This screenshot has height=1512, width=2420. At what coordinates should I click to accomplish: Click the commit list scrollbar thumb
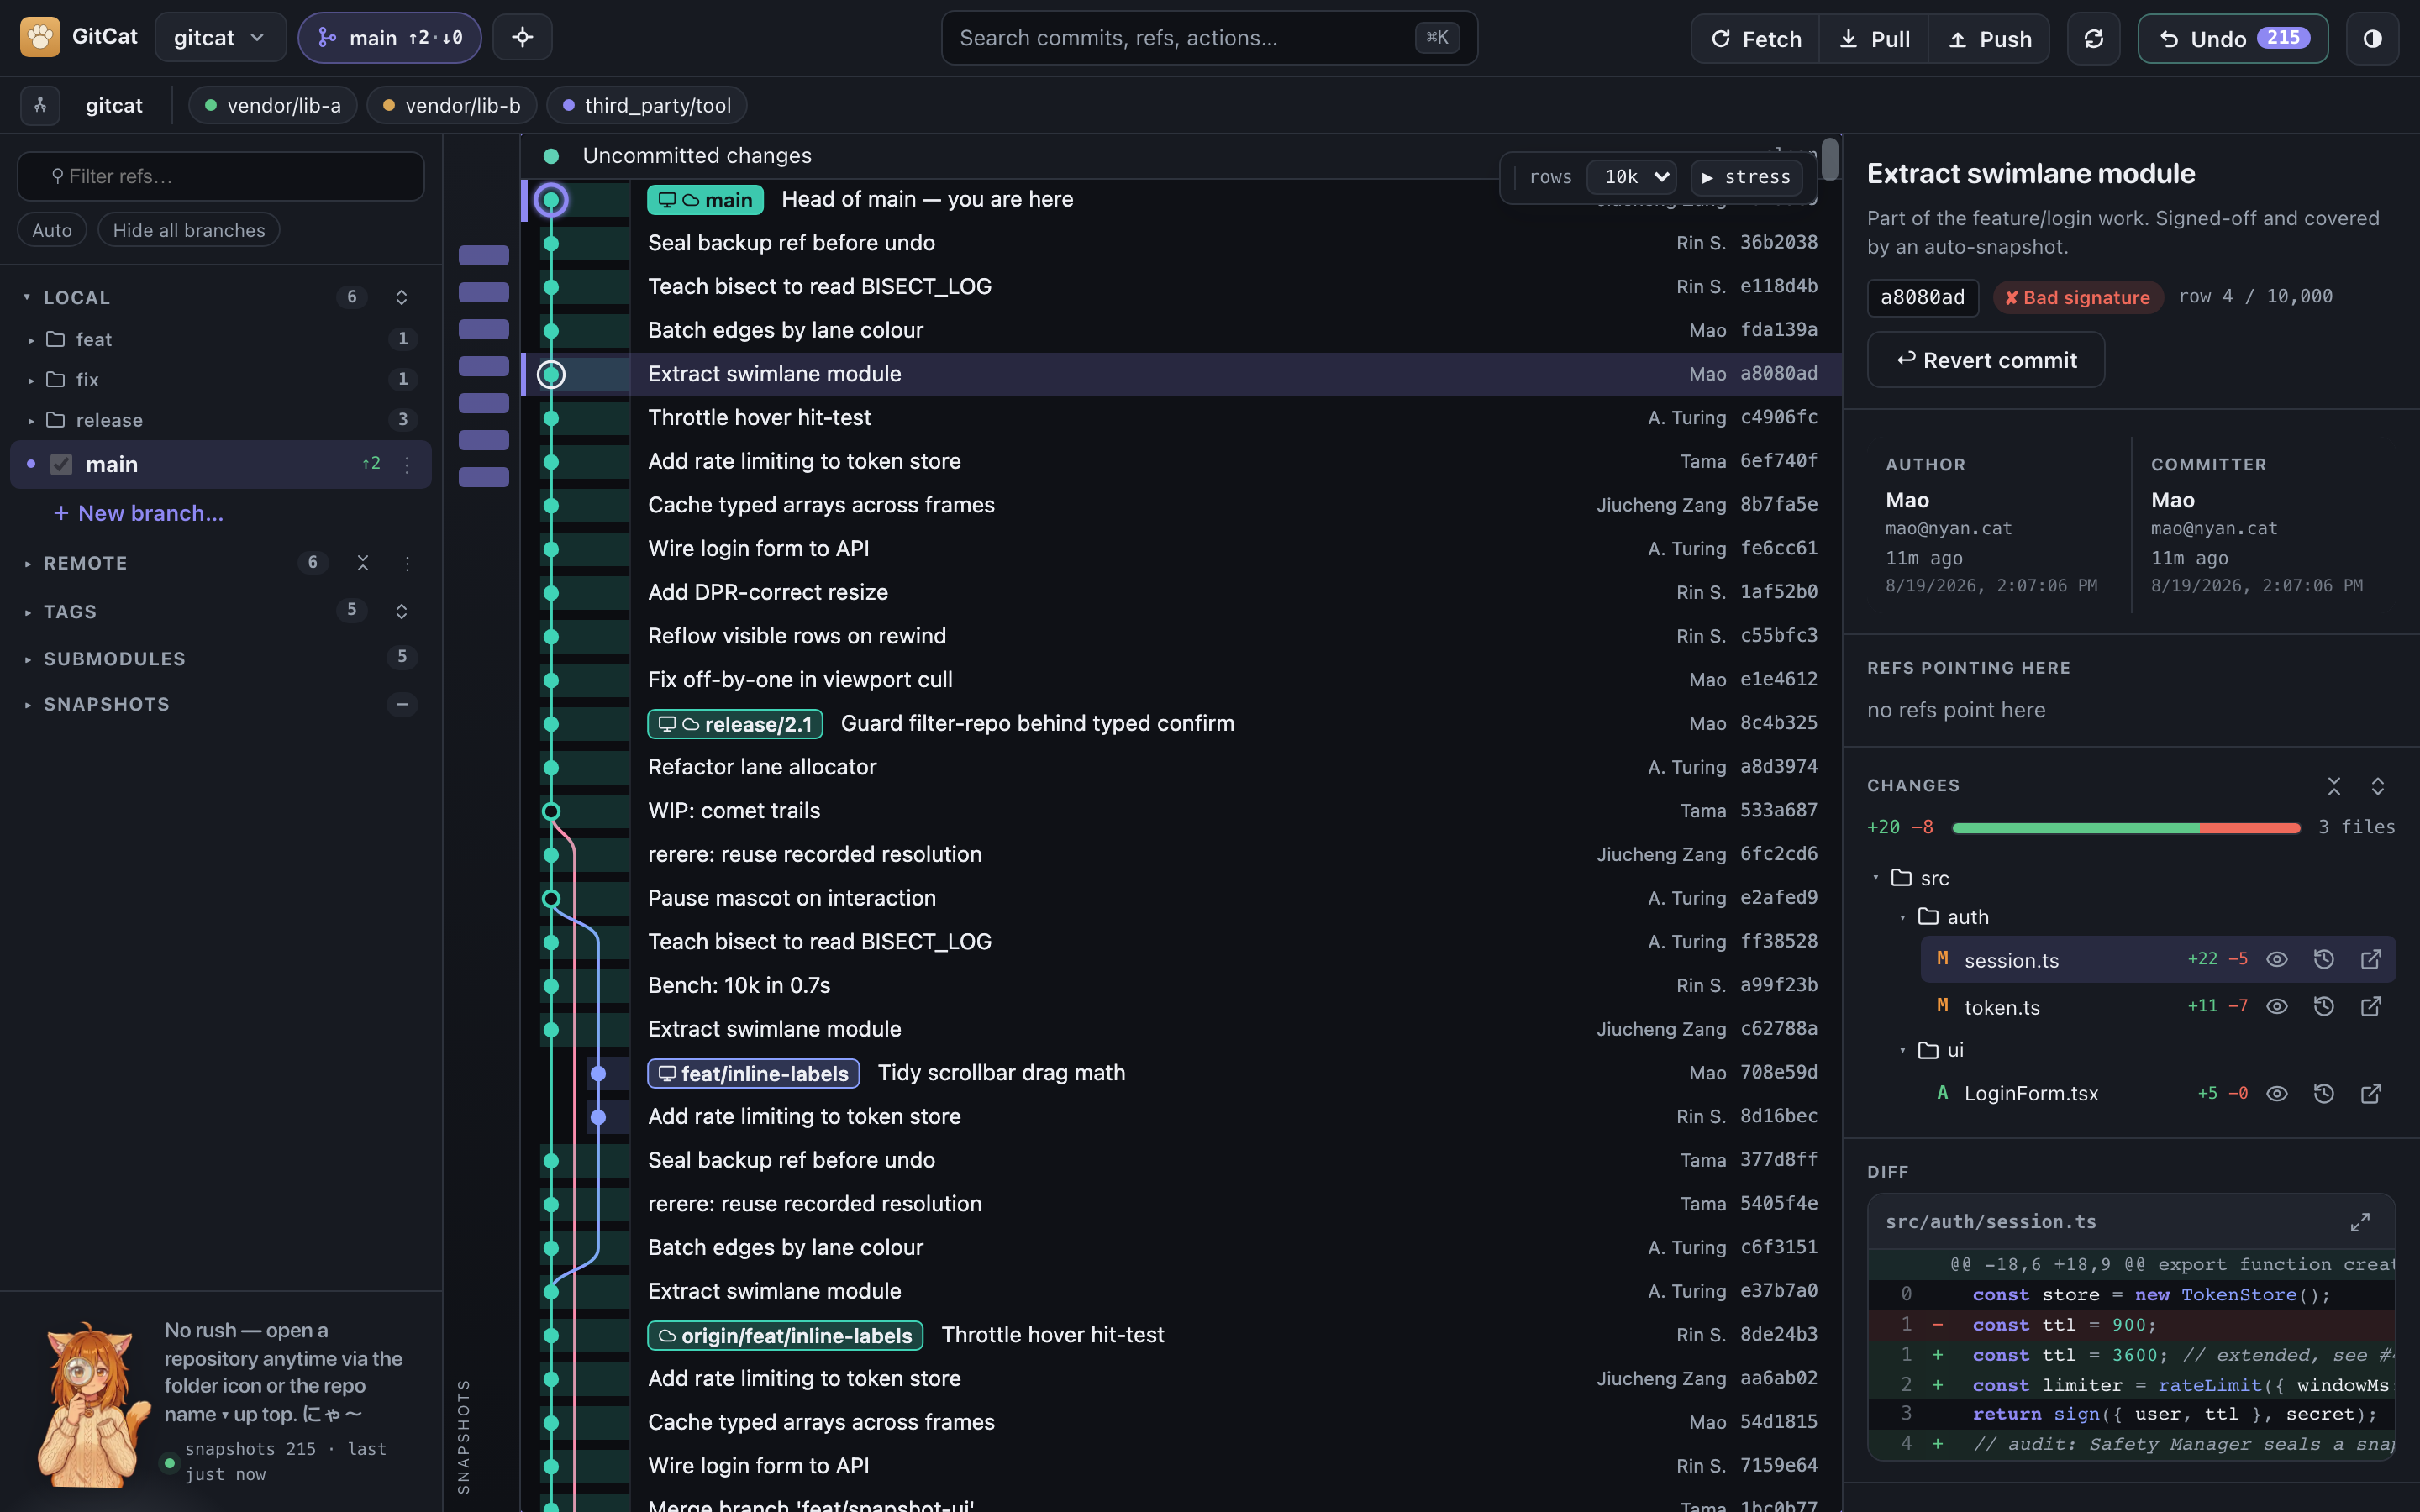[x=1829, y=160]
